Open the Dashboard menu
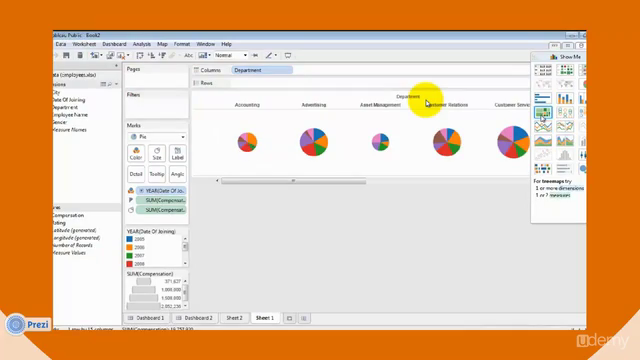Screen dimensions: 640x360 (114, 44)
